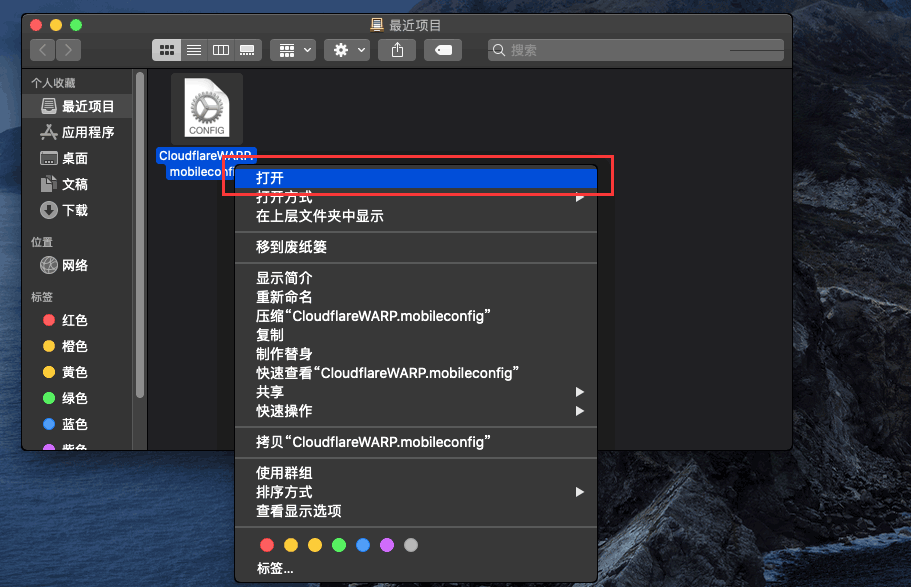Pick the green tag color dot in context menu
Image resolution: width=911 pixels, height=587 pixels.
339,545
